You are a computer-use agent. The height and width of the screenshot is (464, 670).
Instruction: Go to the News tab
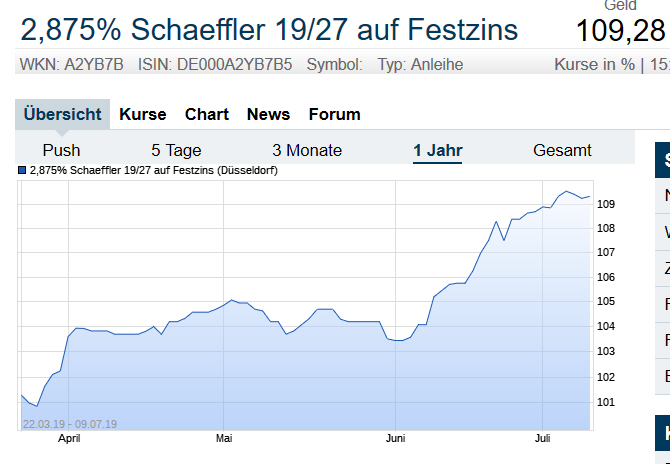268,114
